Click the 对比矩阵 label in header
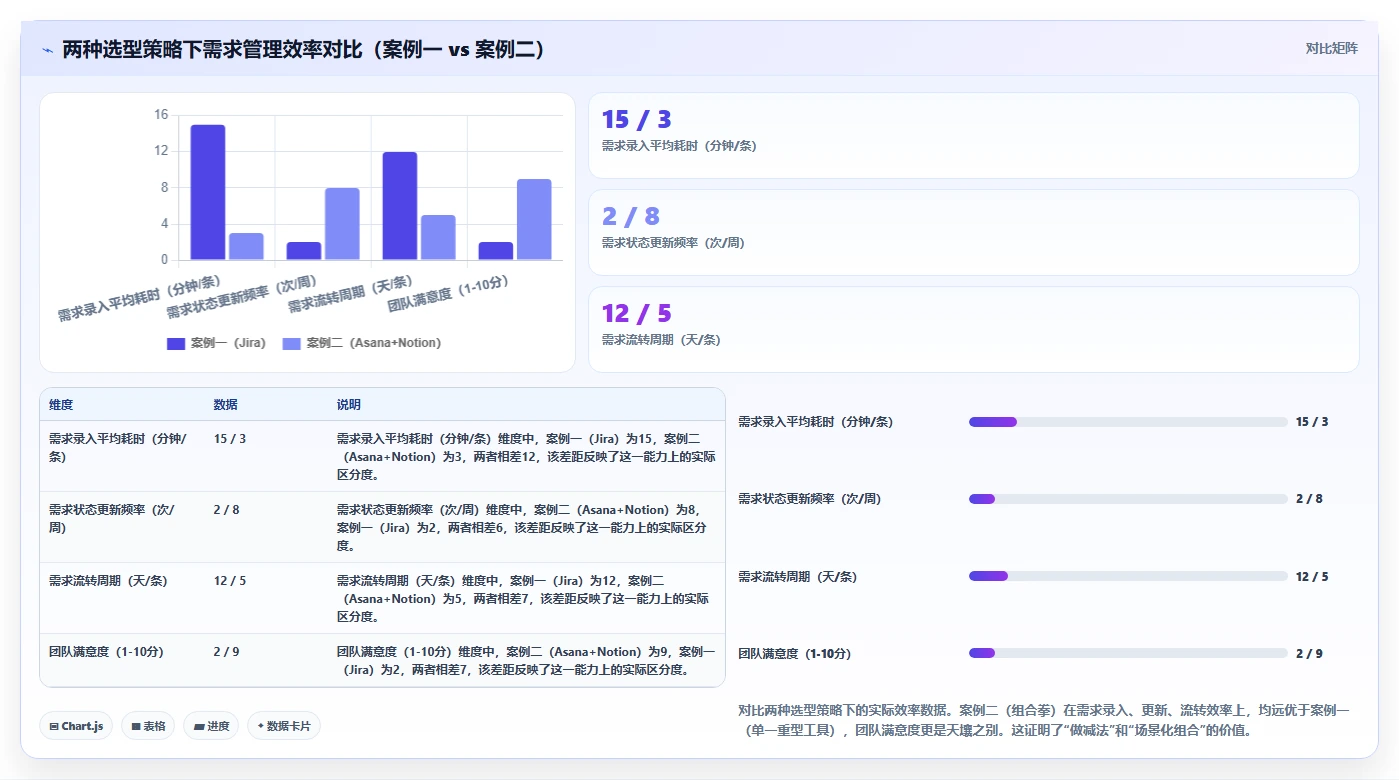This screenshot has width=1399, height=780. [x=1332, y=48]
